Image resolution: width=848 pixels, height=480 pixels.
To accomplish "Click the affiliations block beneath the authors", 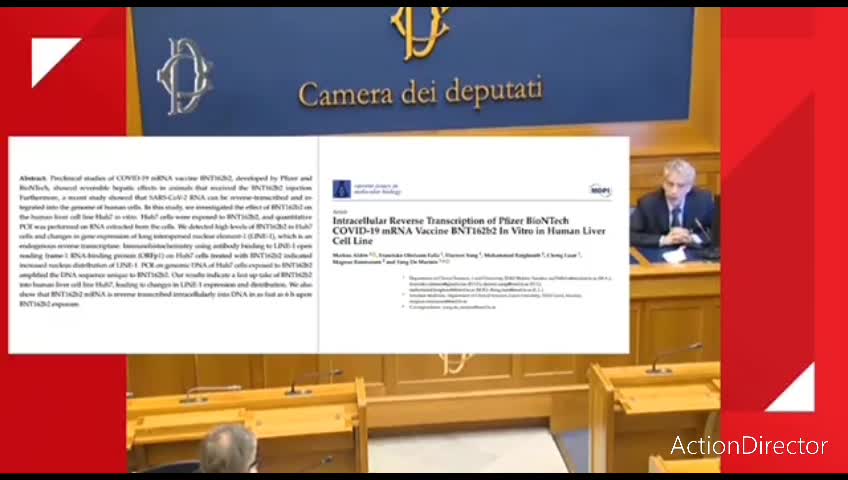I will 507,292.
